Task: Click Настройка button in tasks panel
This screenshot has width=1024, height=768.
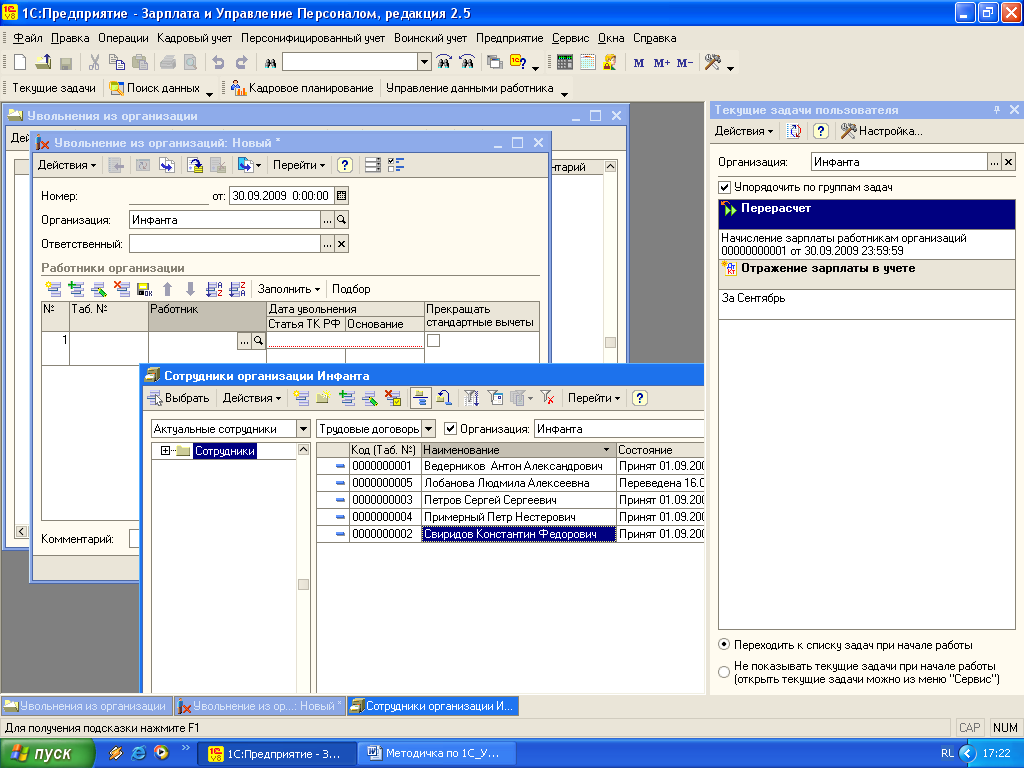Action: point(882,131)
